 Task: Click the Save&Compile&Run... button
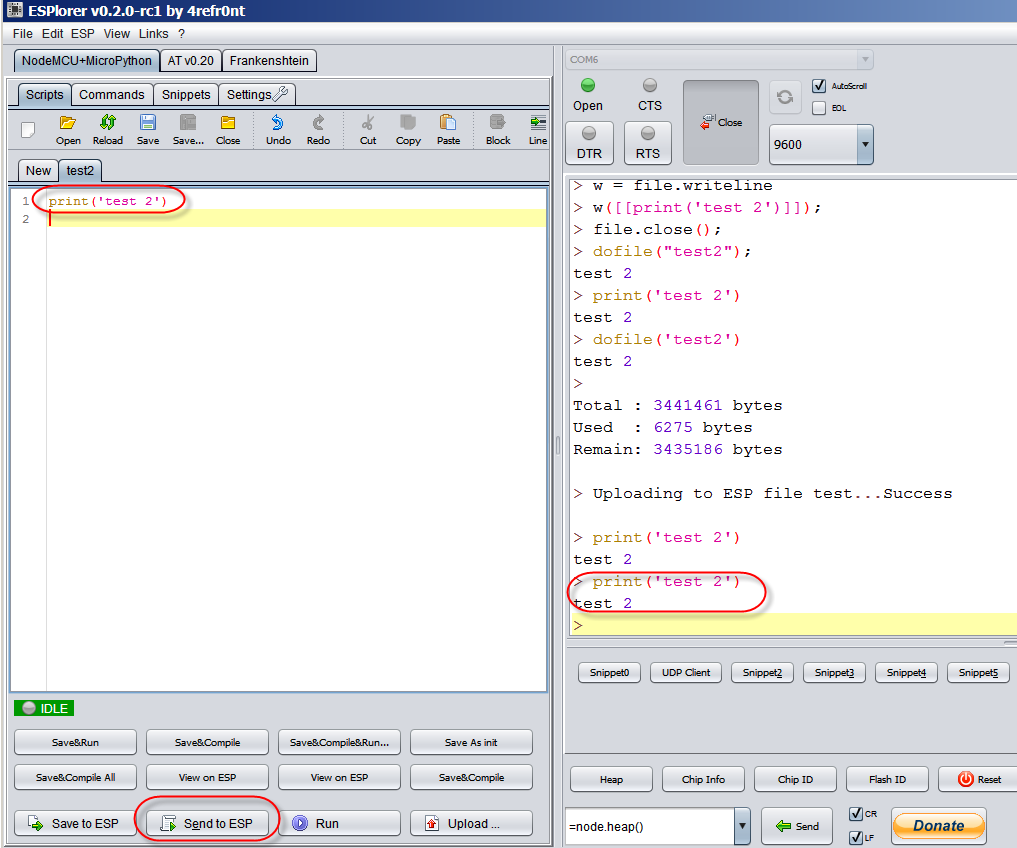339,742
